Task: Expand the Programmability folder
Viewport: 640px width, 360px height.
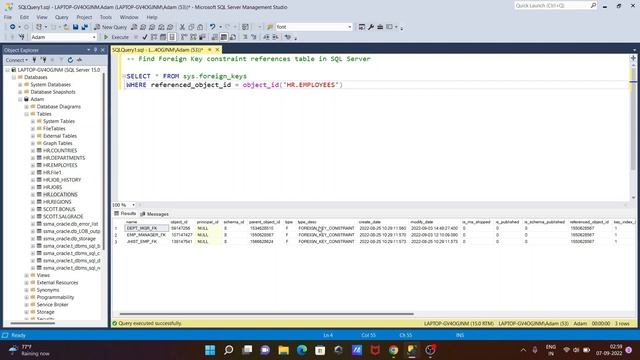Action: click(x=27, y=297)
